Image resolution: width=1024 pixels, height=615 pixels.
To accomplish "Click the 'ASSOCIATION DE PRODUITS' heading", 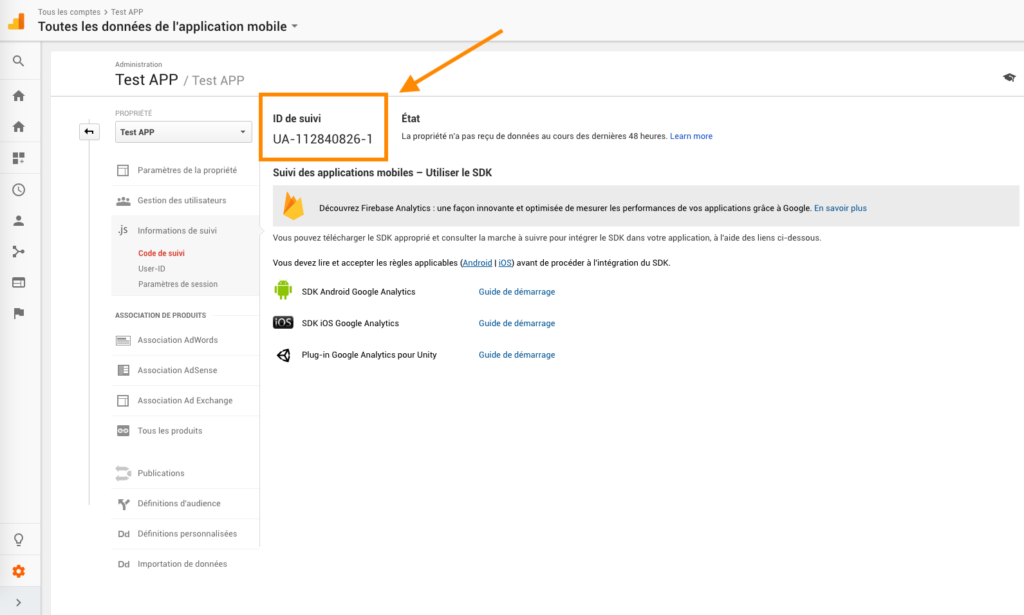I will coord(161,315).
